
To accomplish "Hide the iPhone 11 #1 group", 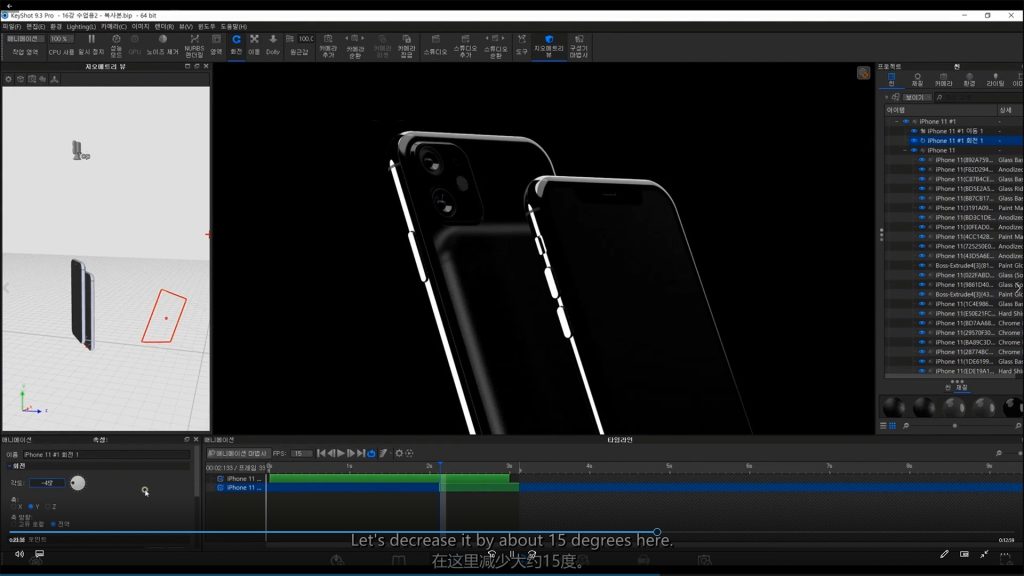I will click(x=906, y=121).
